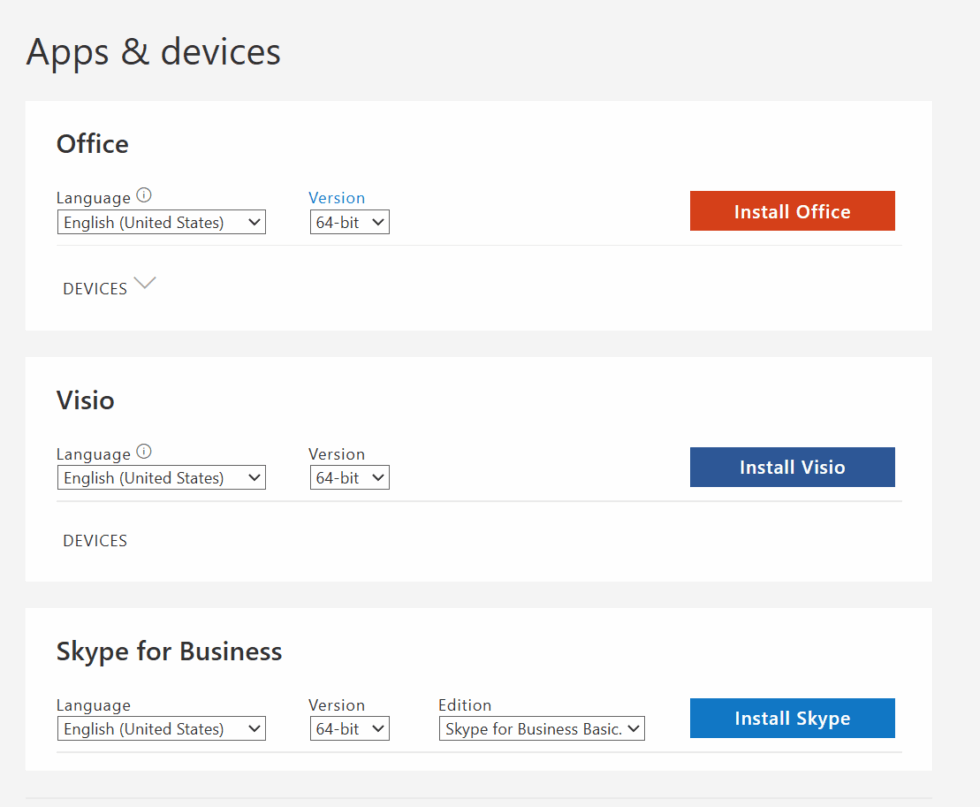Click the down arrow on the Visio language selector
This screenshot has height=807, width=980.
(255, 477)
